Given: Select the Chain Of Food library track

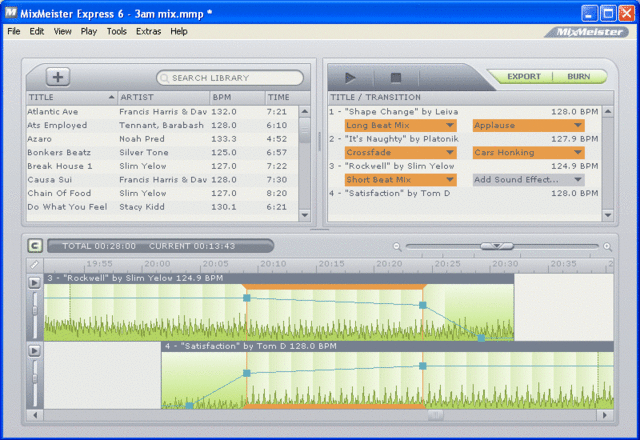Looking at the screenshot, I should point(162,193).
